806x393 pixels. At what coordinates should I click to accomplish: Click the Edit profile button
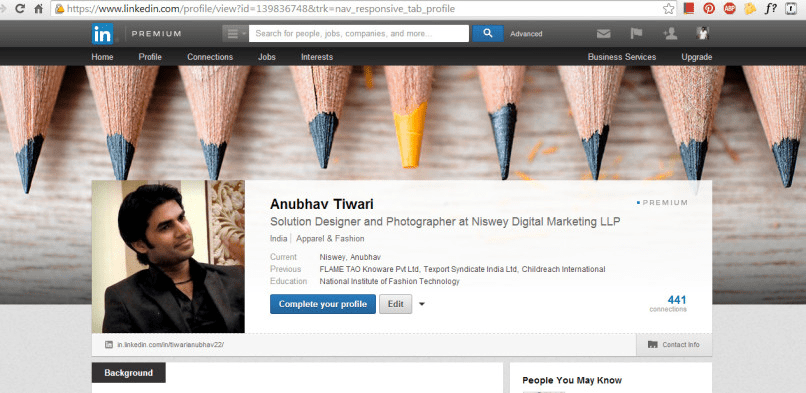395,304
